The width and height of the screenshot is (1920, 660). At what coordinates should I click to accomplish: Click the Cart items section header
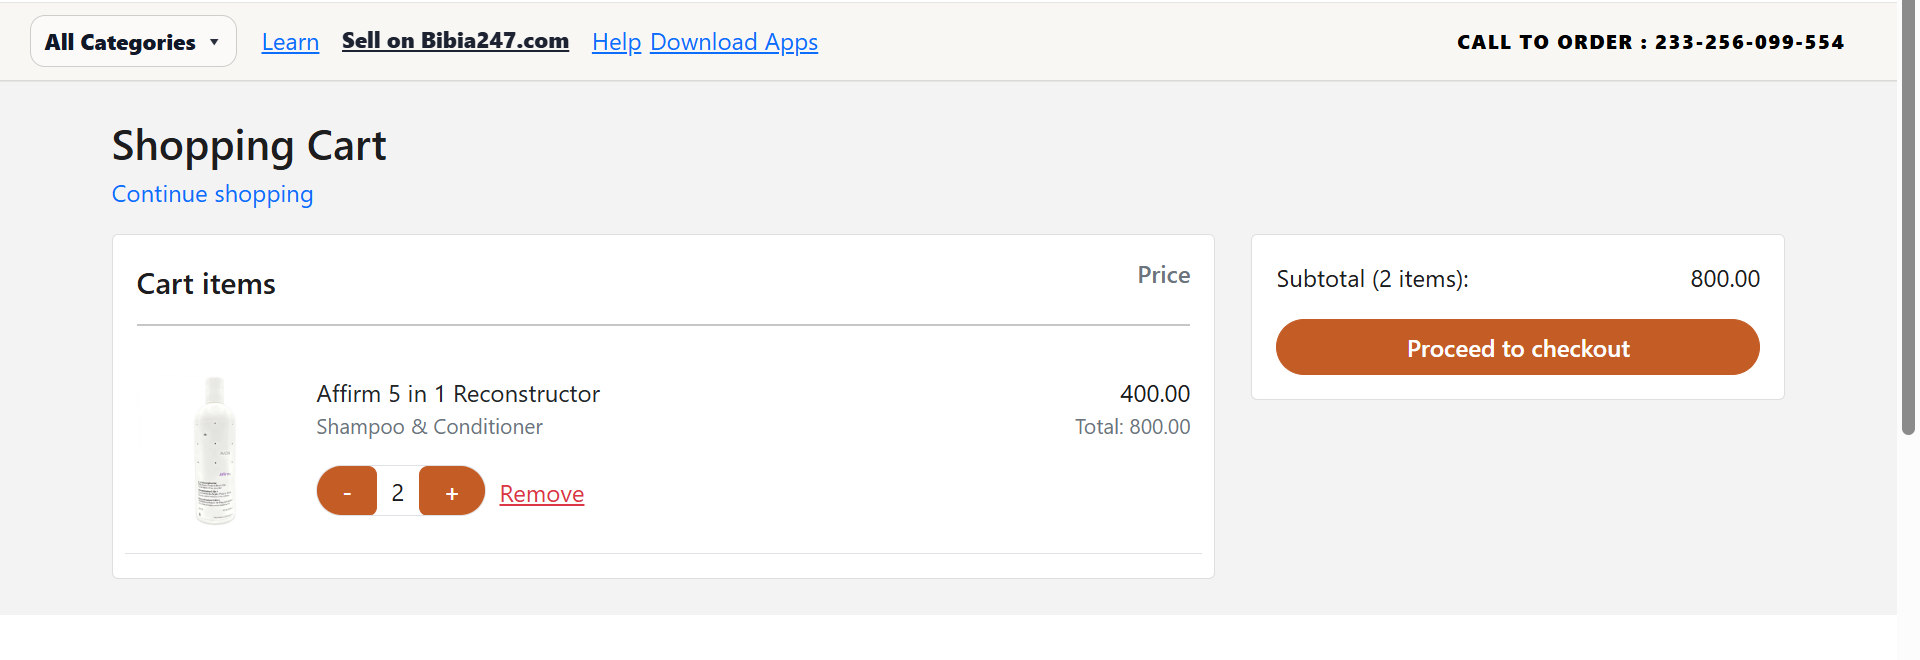205,284
